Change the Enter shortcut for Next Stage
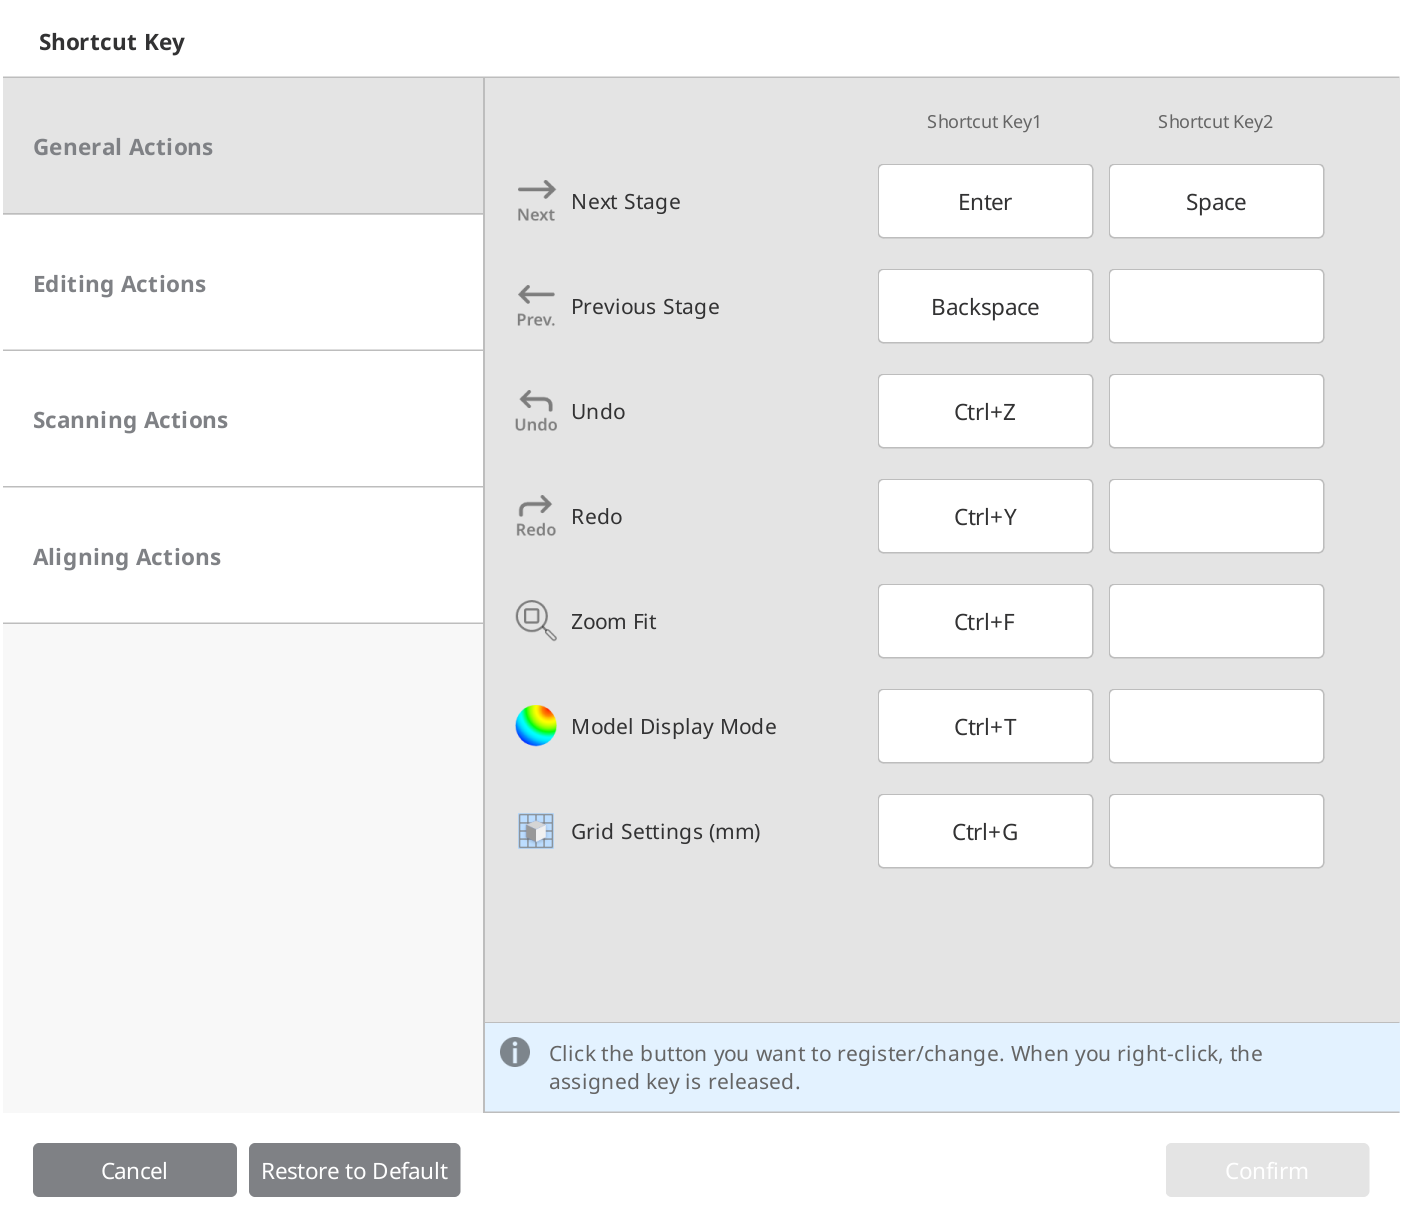Image resolution: width=1403 pixels, height=1230 pixels. (x=984, y=201)
